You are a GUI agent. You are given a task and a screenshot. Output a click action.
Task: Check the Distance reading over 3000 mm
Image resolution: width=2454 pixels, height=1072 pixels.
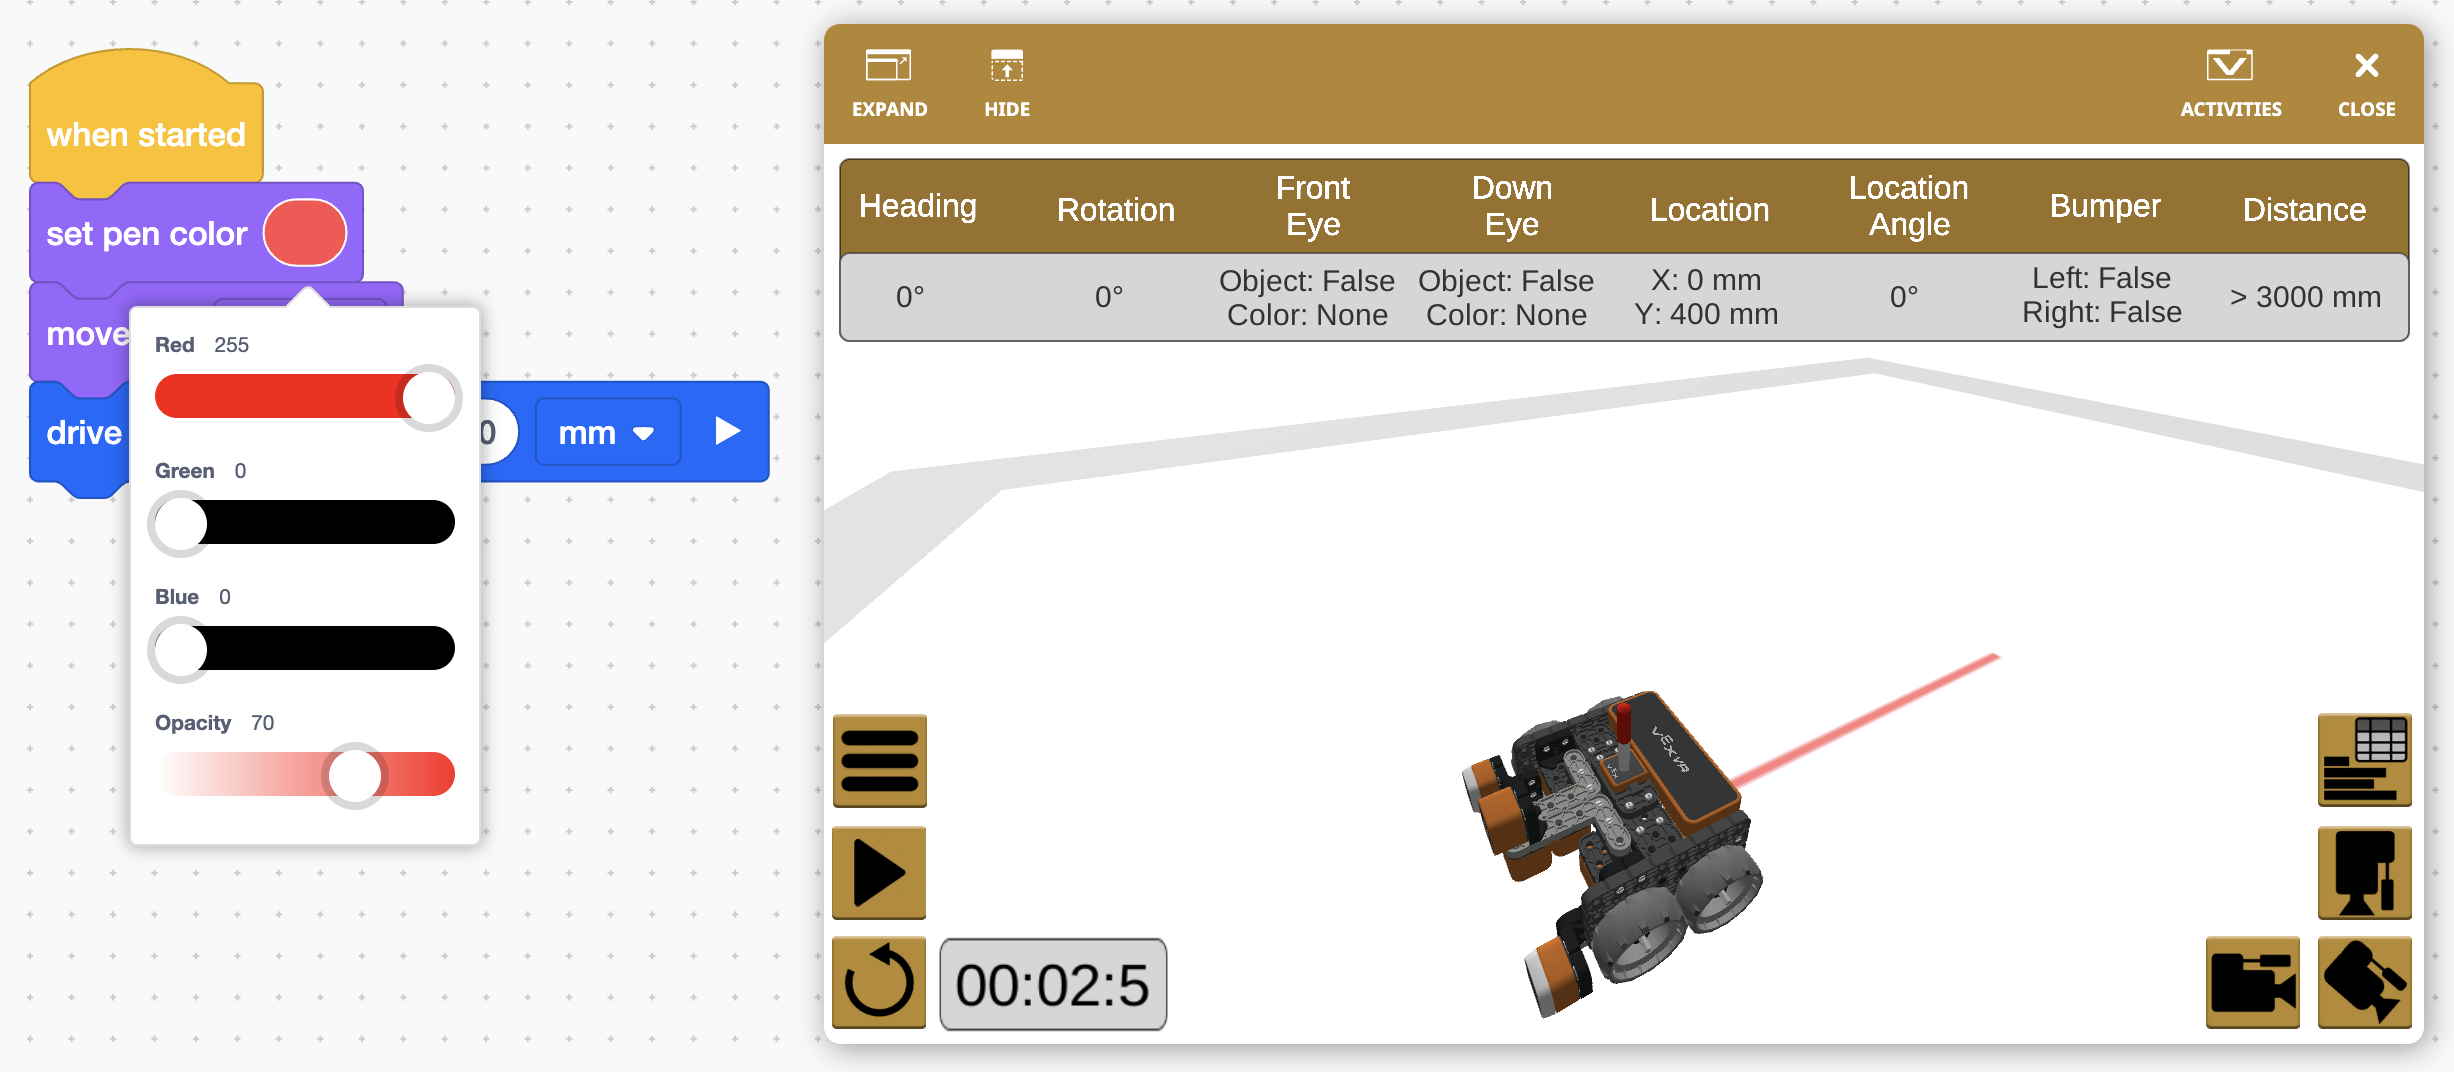pos(2303,296)
